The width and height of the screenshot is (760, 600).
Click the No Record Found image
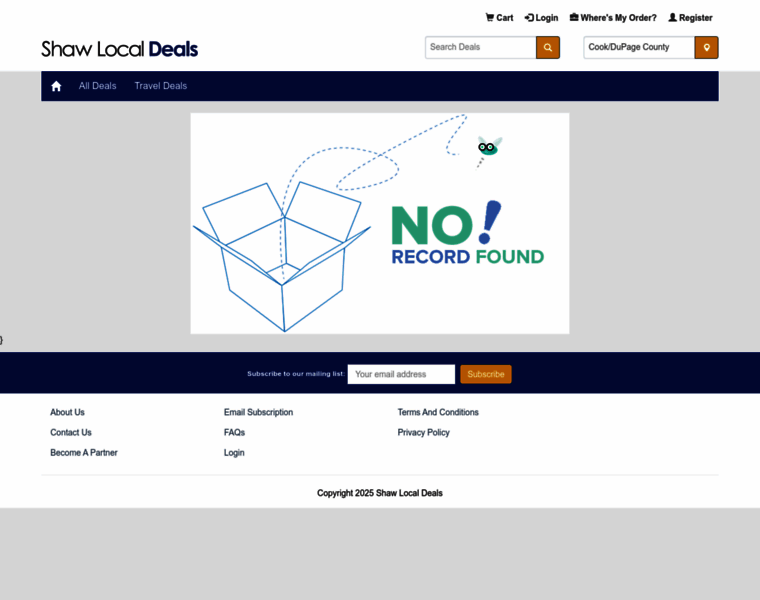380,223
